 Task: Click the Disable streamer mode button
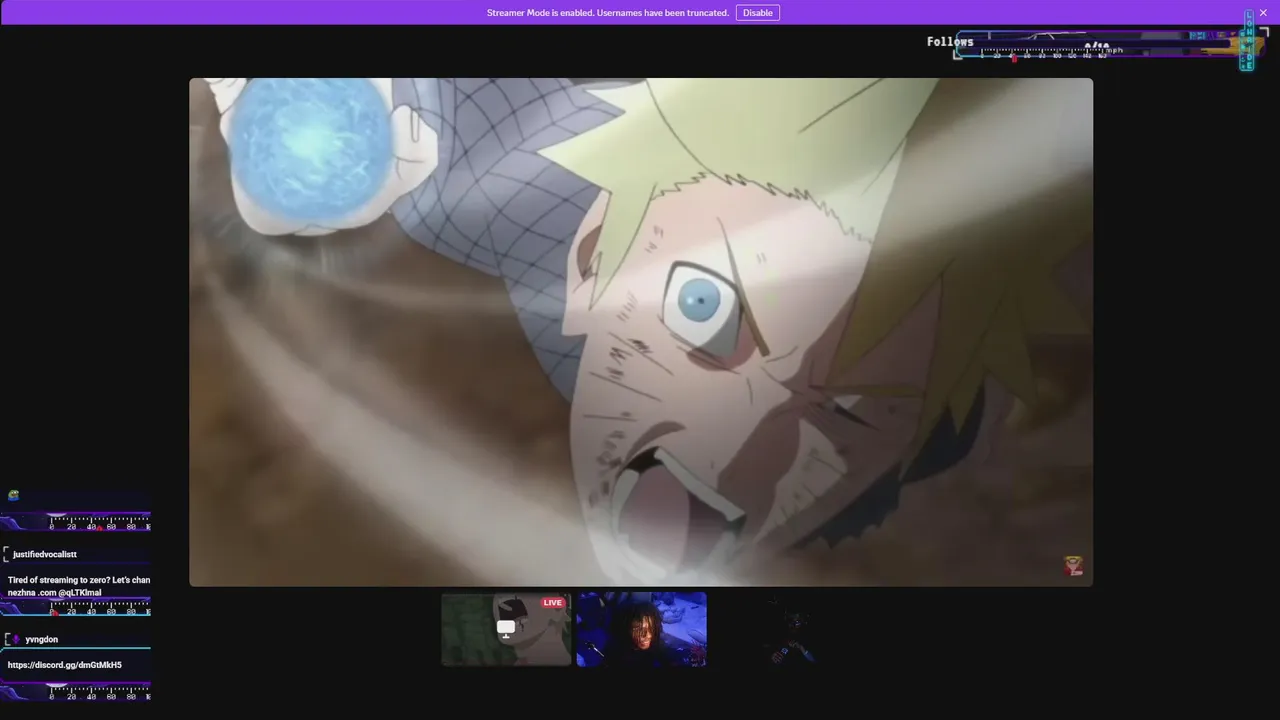tap(758, 13)
